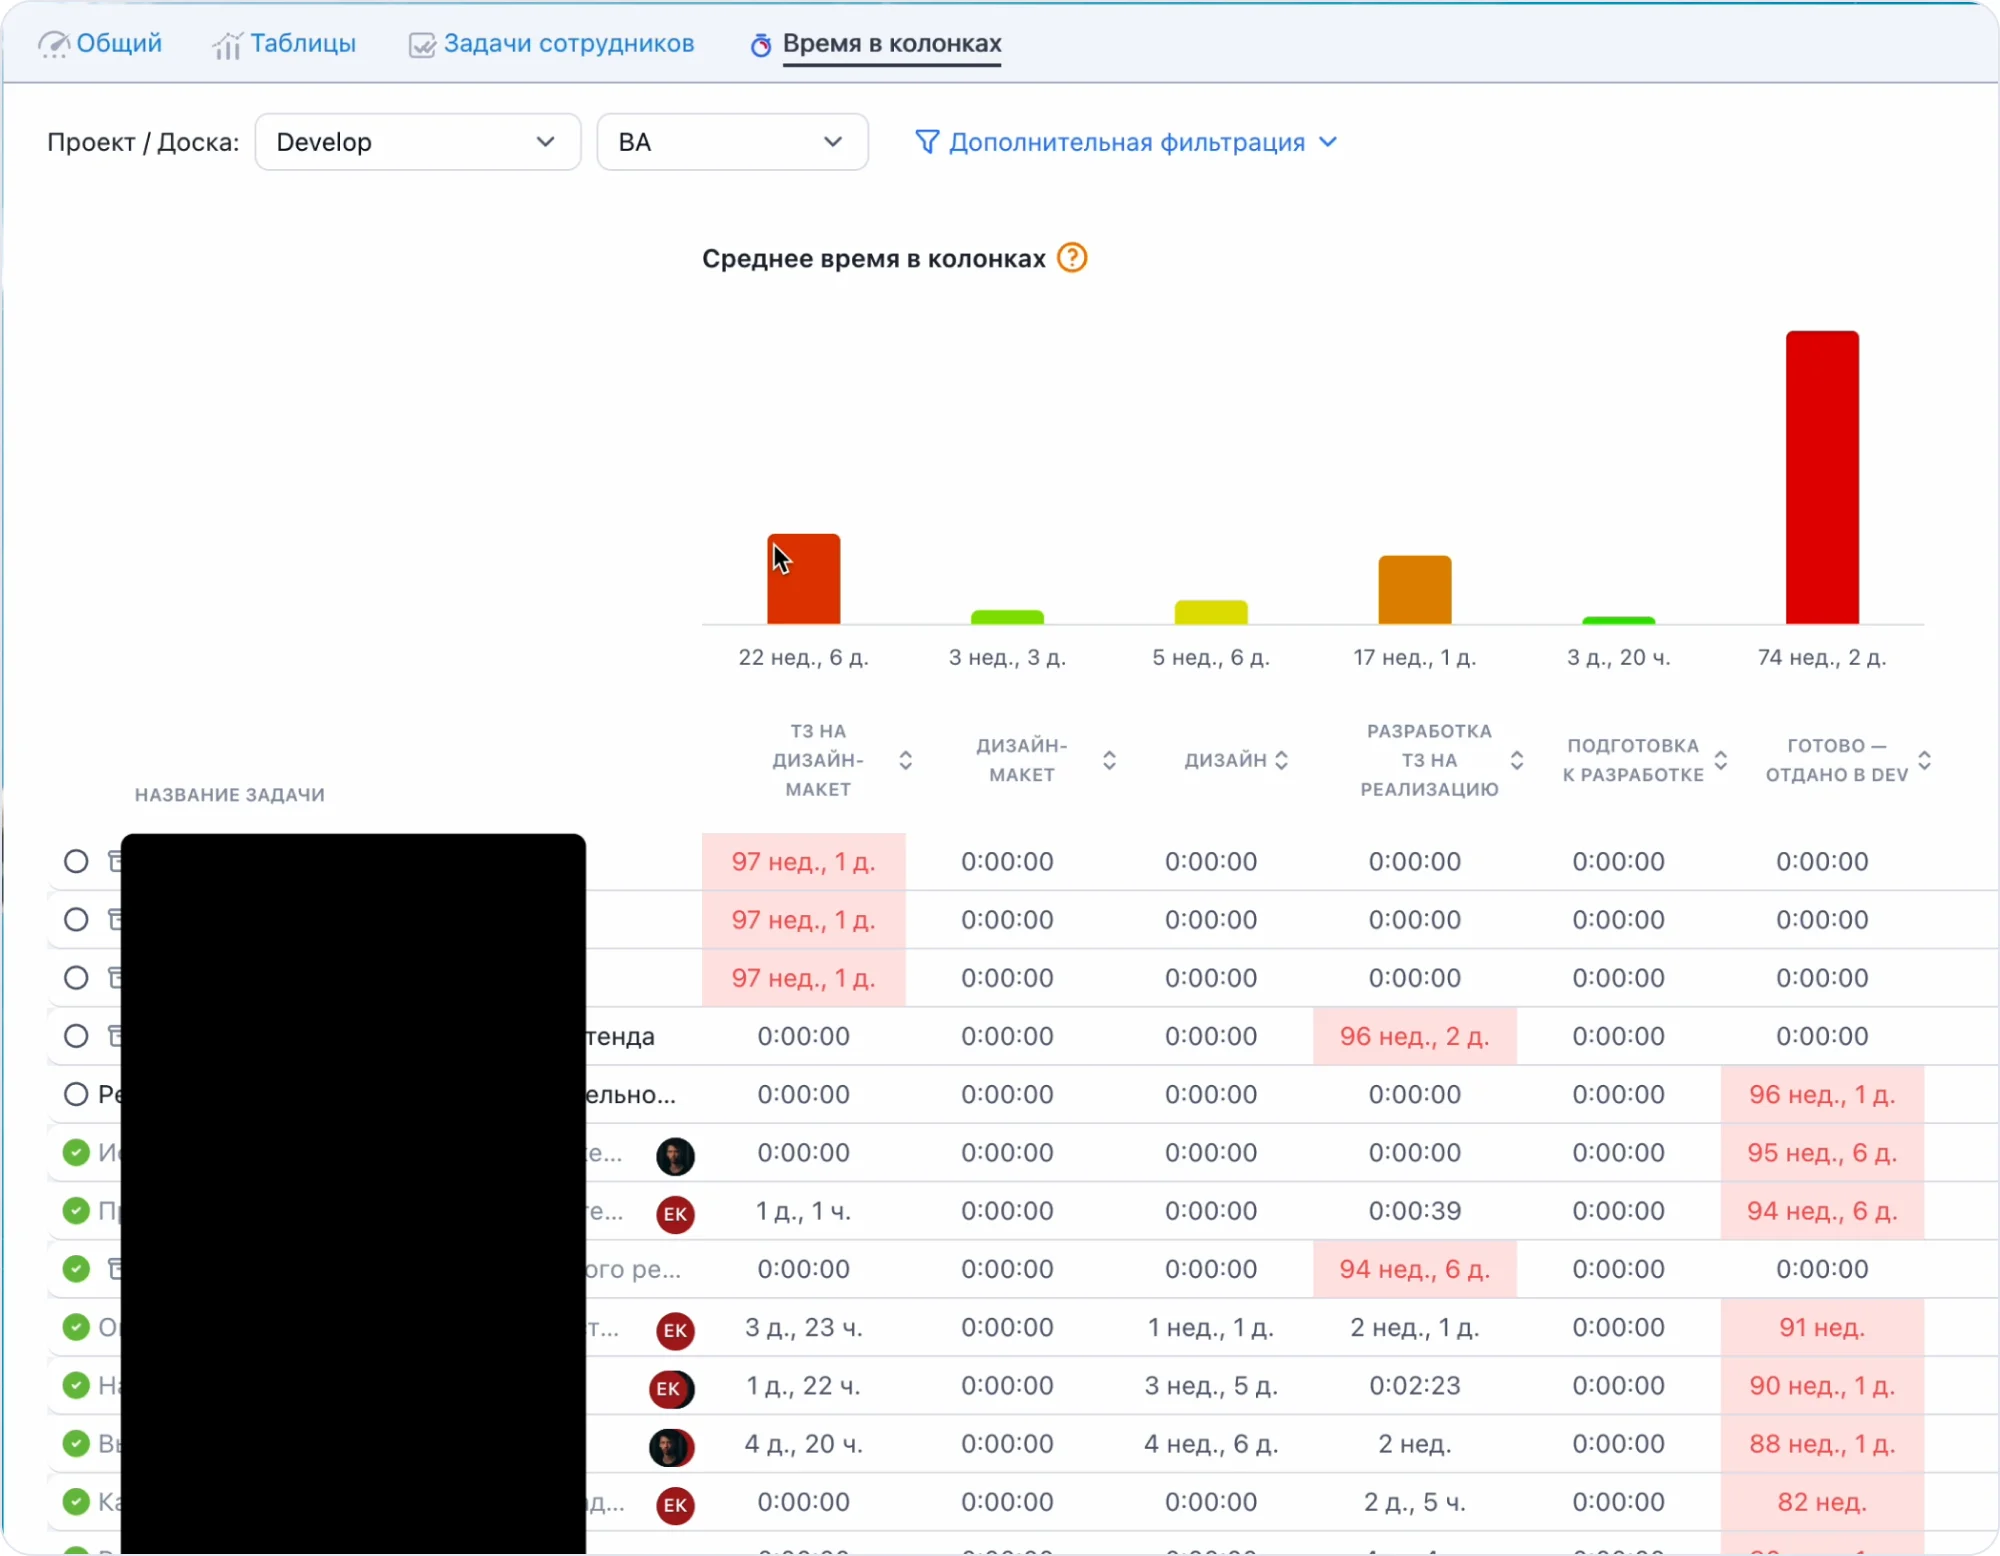Sort by Разработка ТЗ на реализацию arrows
The width and height of the screenshot is (2000, 1556).
[x=1517, y=761]
